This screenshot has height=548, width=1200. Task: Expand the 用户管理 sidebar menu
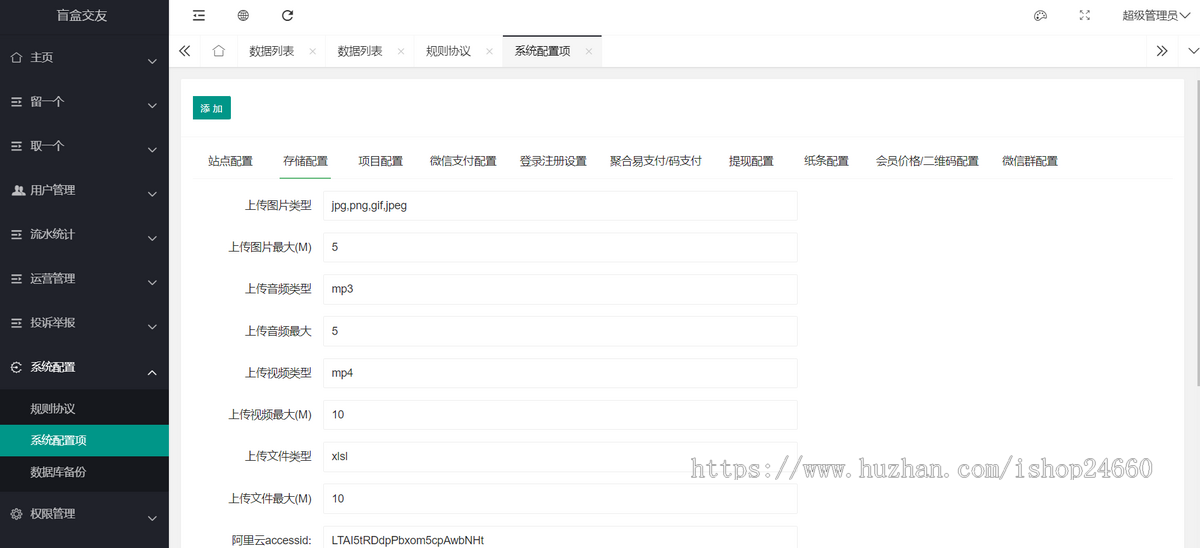pyautogui.click(x=84, y=190)
